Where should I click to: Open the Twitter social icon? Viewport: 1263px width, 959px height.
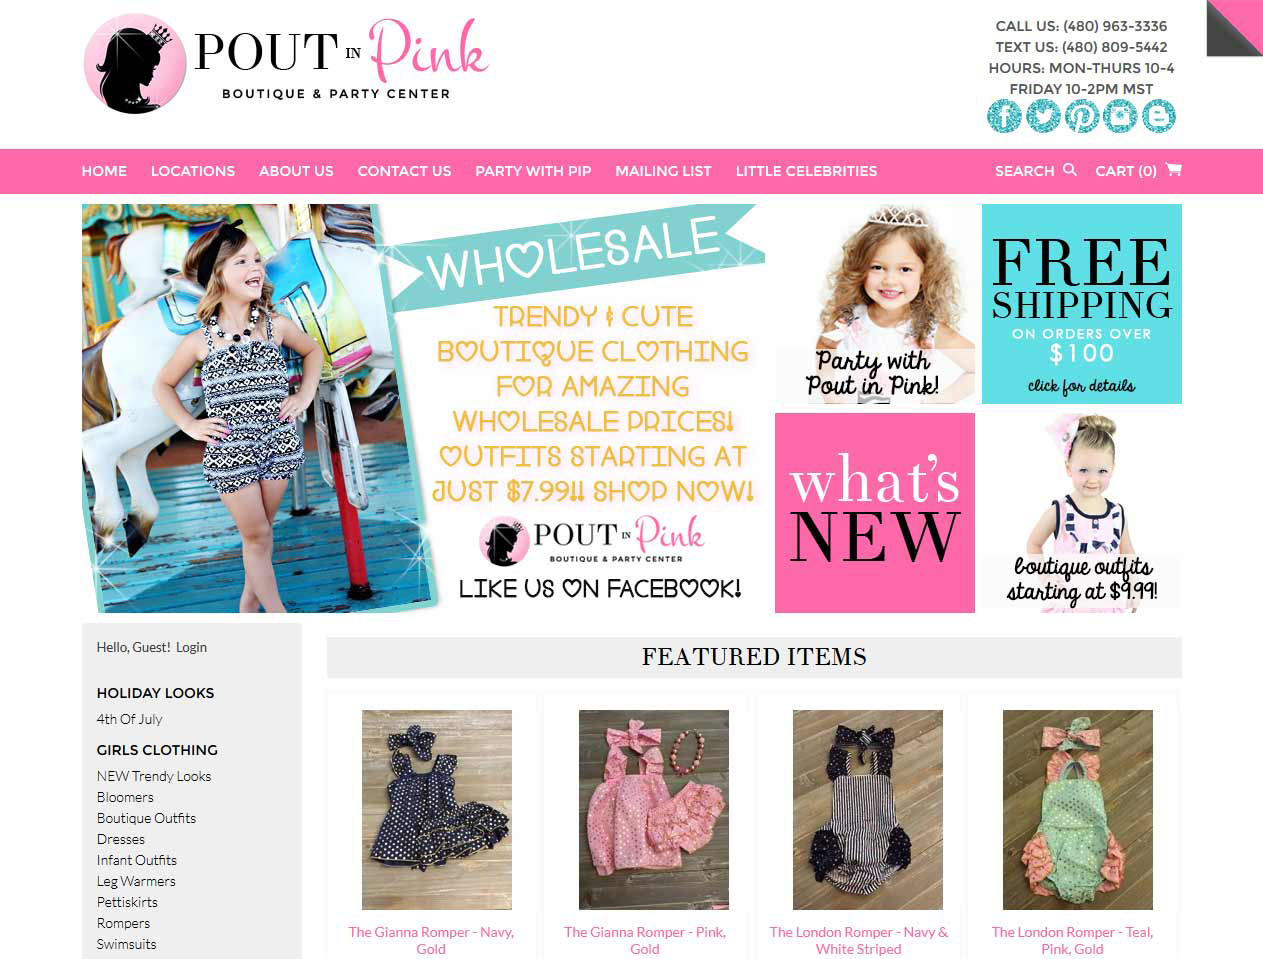click(x=1043, y=116)
